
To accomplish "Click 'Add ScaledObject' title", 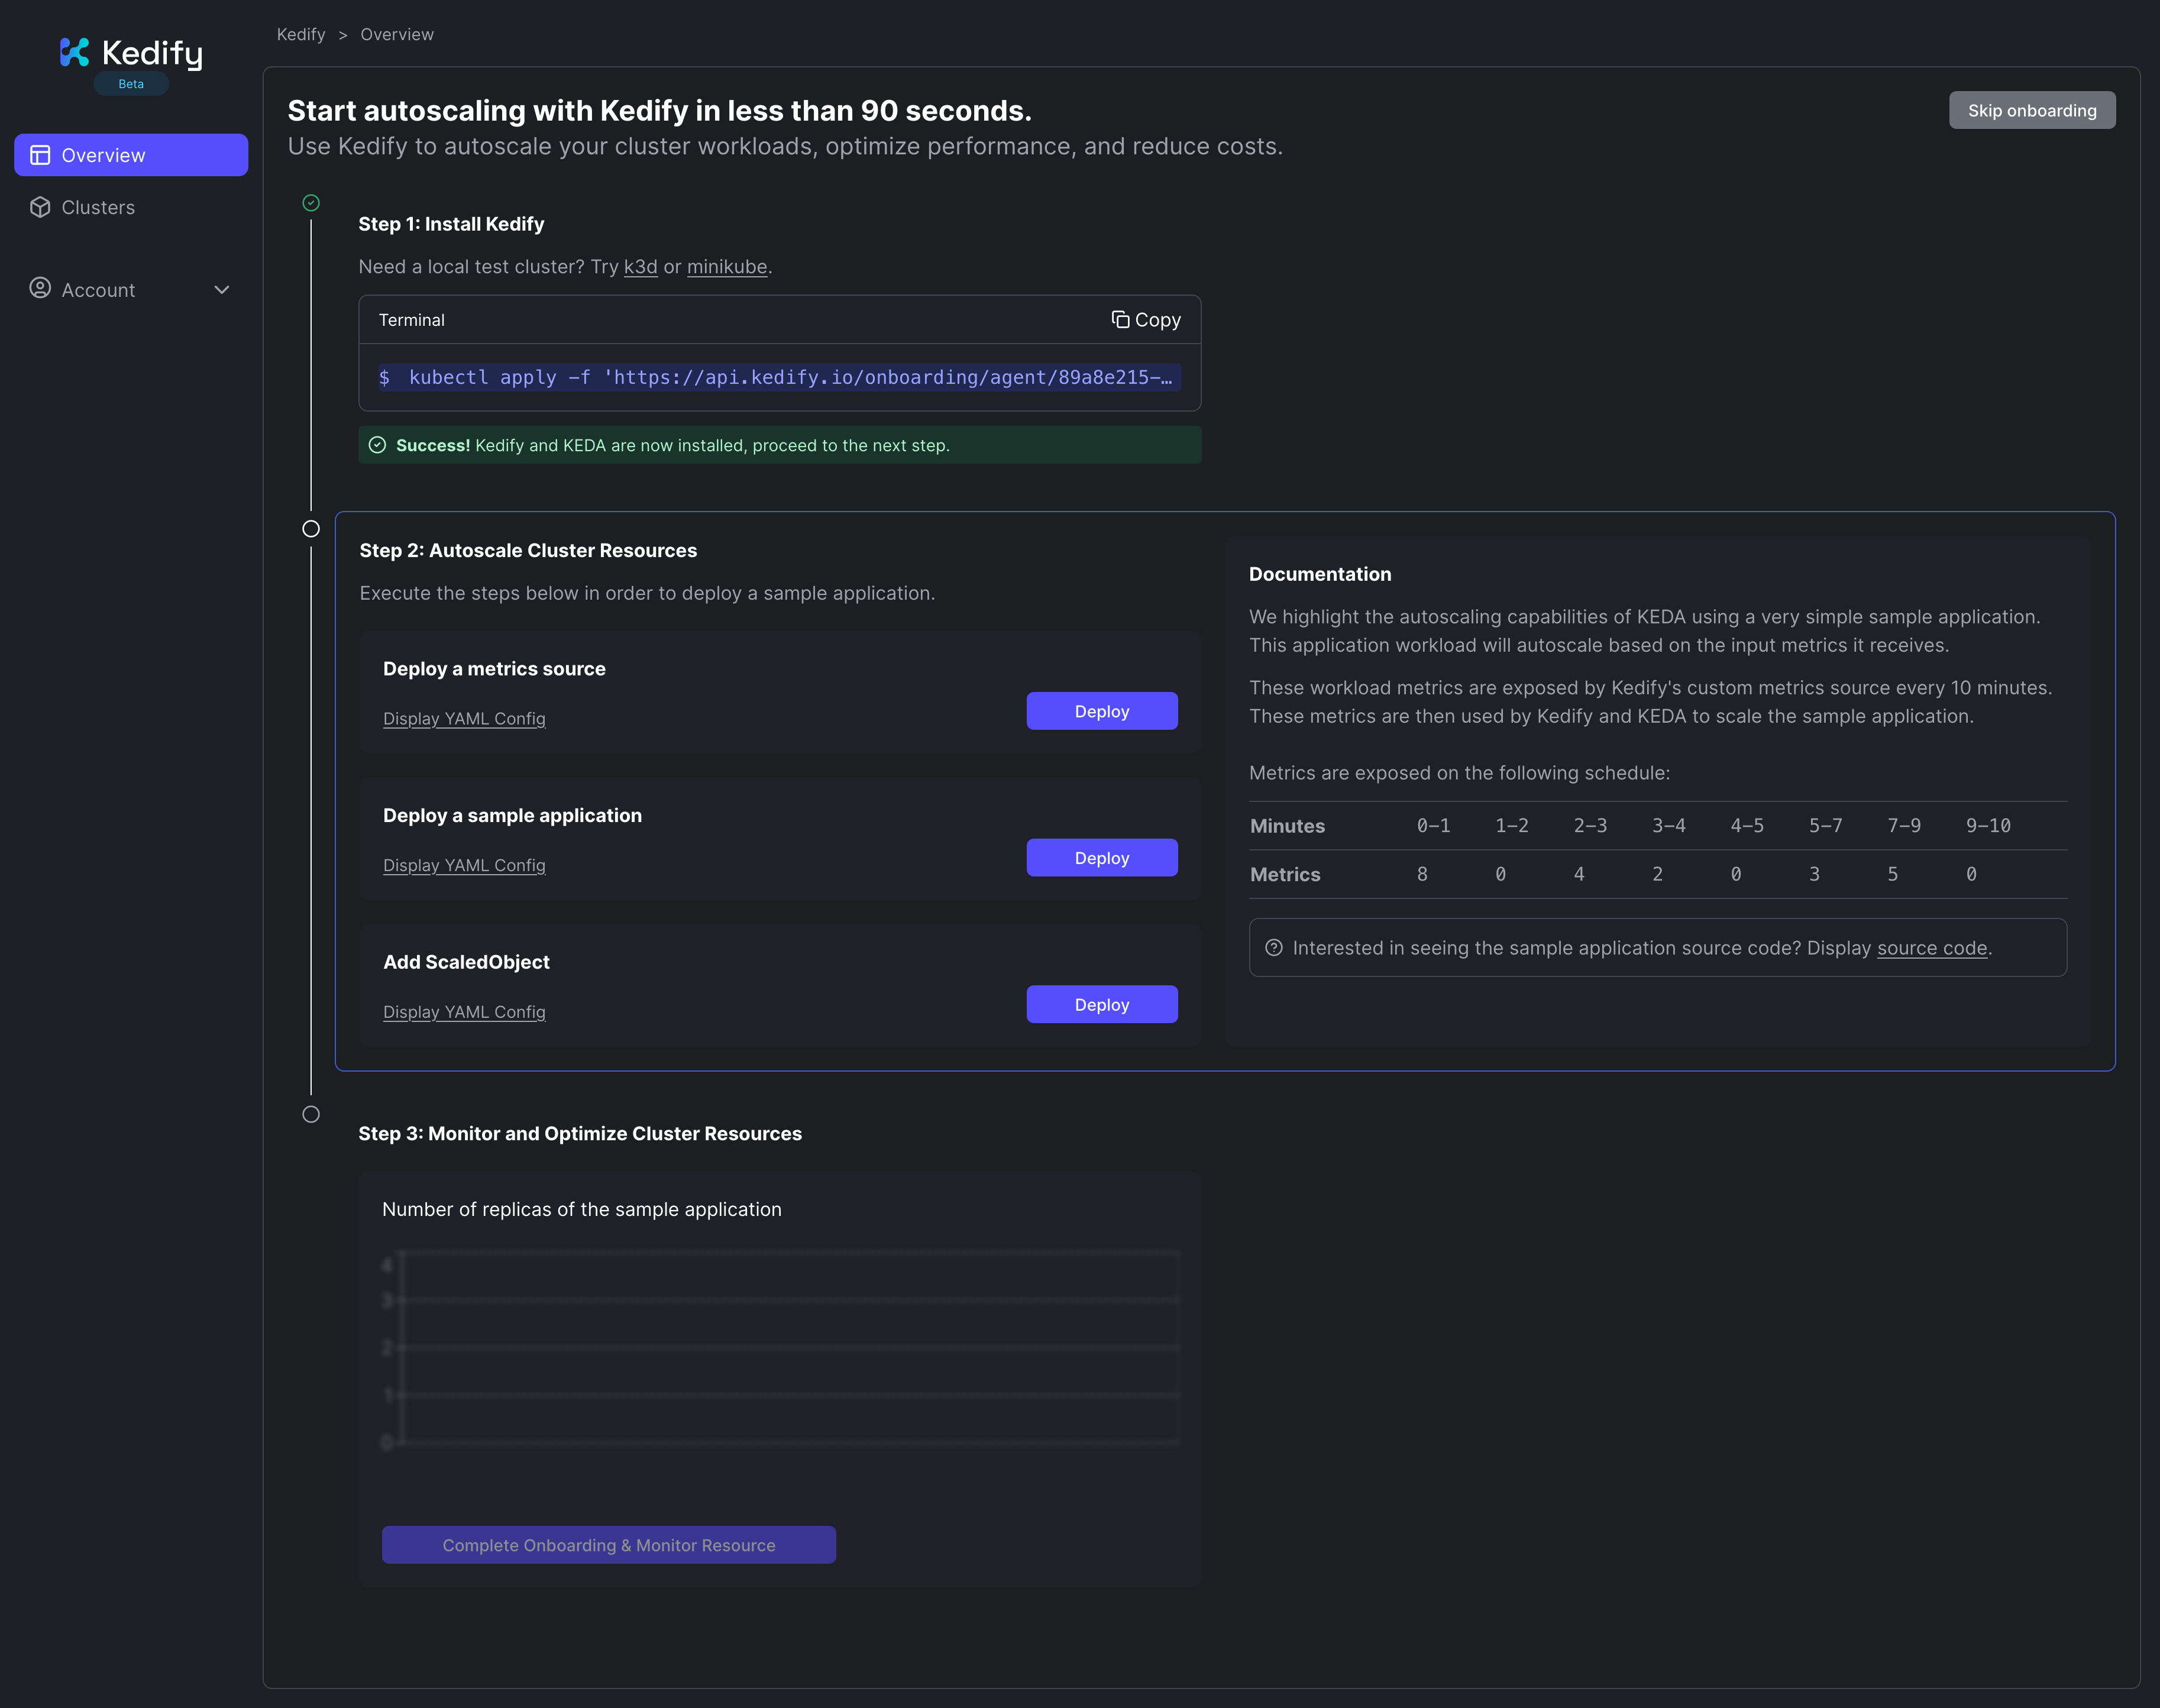I will [x=466, y=962].
